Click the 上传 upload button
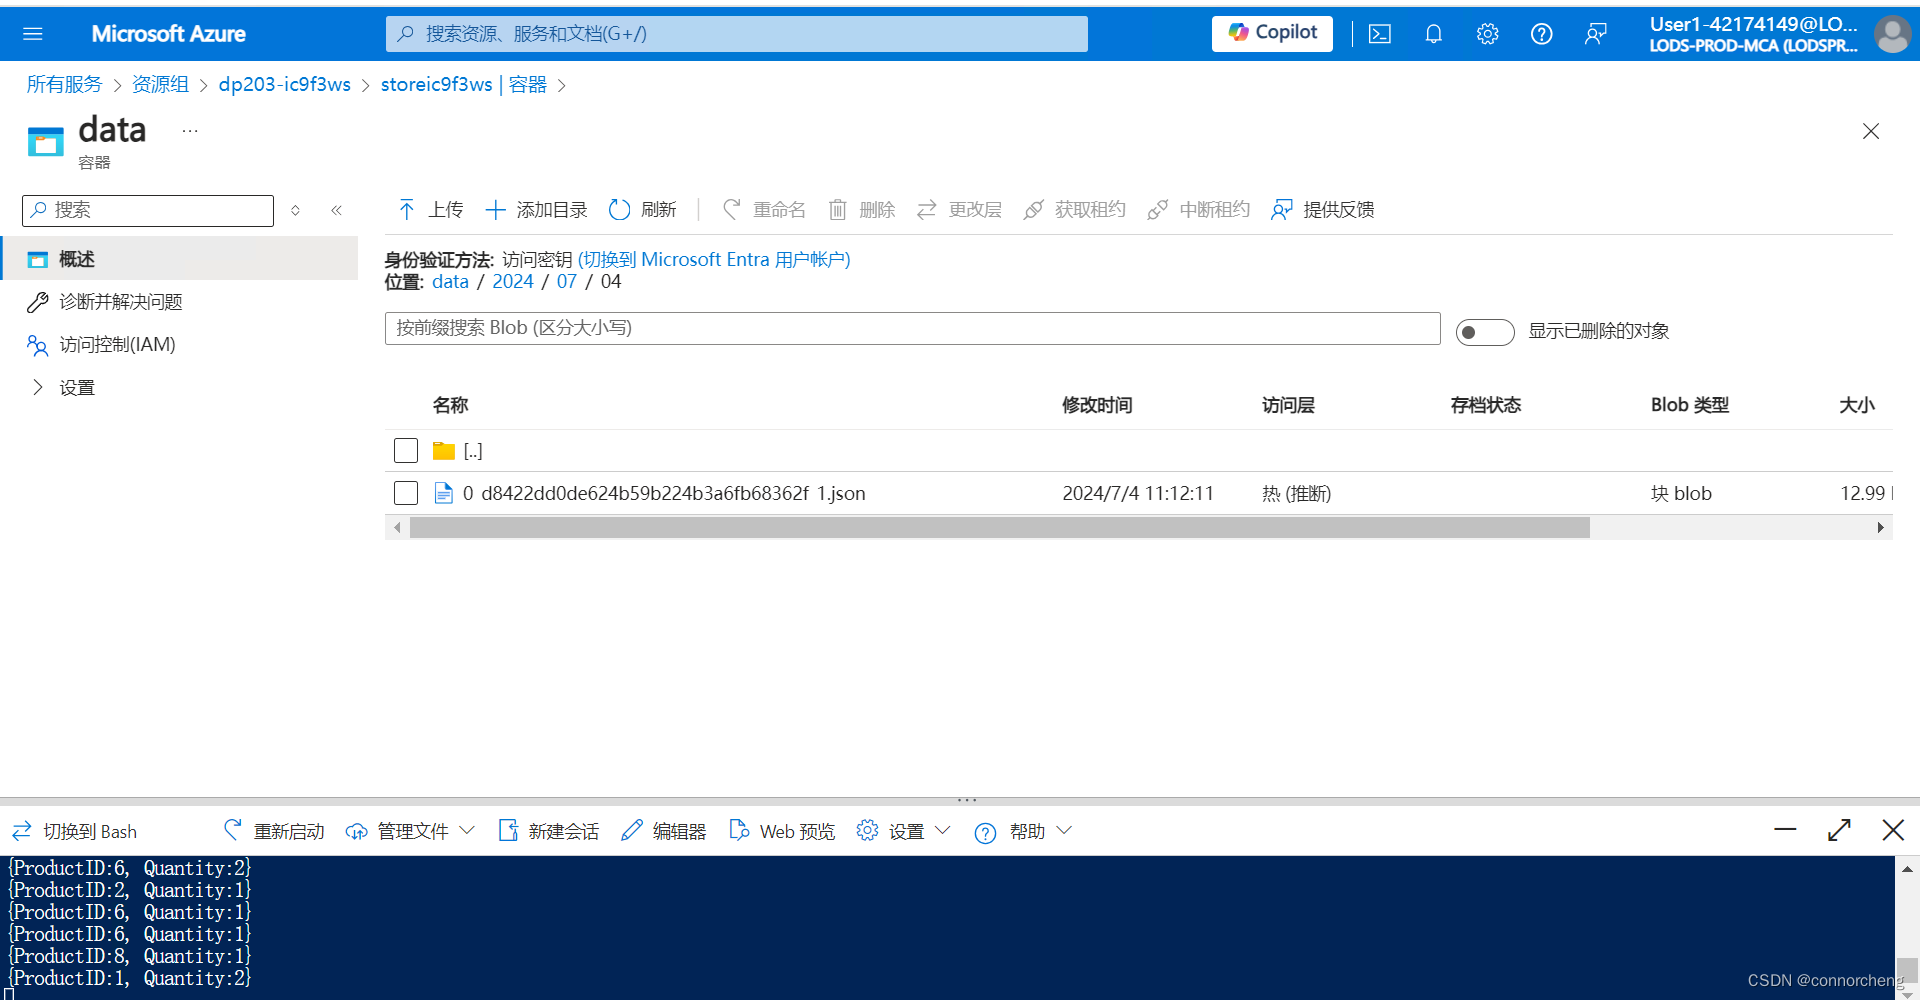1920x1000 pixels. coord(430,210)
